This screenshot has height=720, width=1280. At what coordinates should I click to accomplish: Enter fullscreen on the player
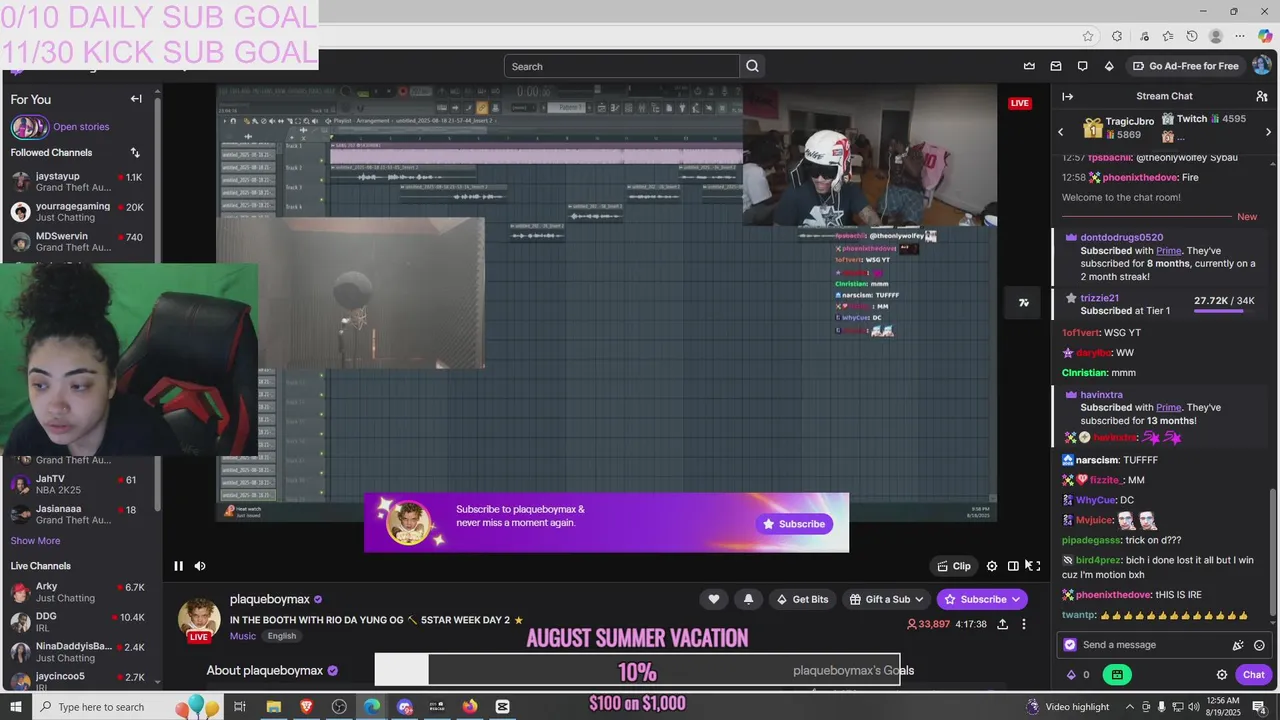pos(1035,566)
